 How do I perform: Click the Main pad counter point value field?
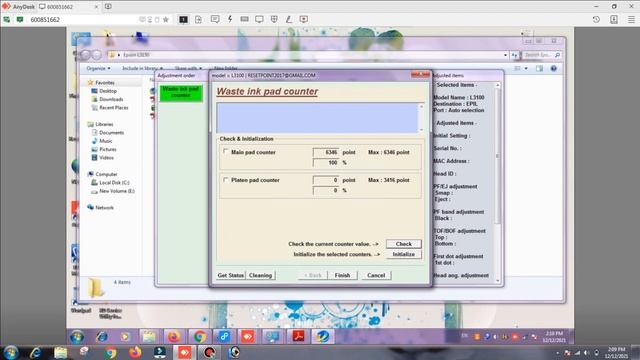pyautogui.click(x=326, y=152)
